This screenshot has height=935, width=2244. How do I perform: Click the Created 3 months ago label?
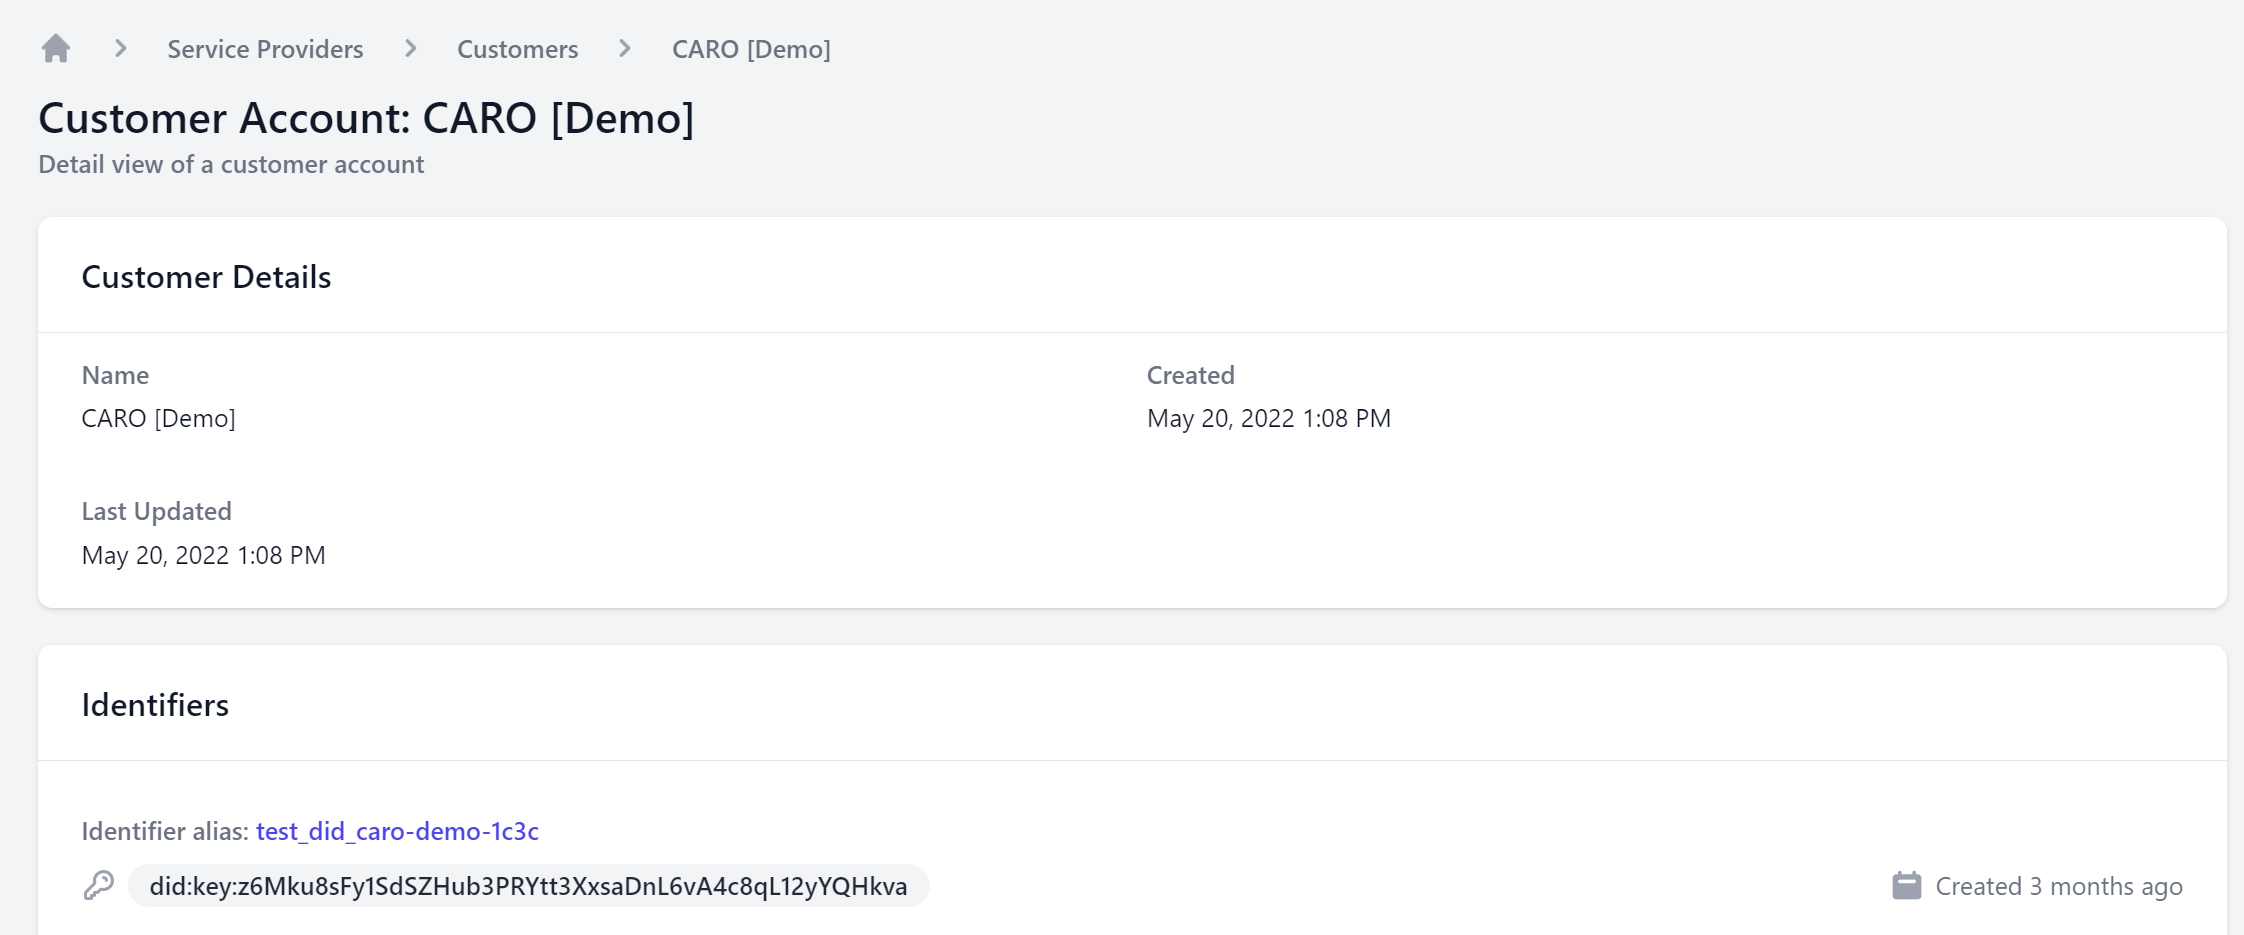2058,885
